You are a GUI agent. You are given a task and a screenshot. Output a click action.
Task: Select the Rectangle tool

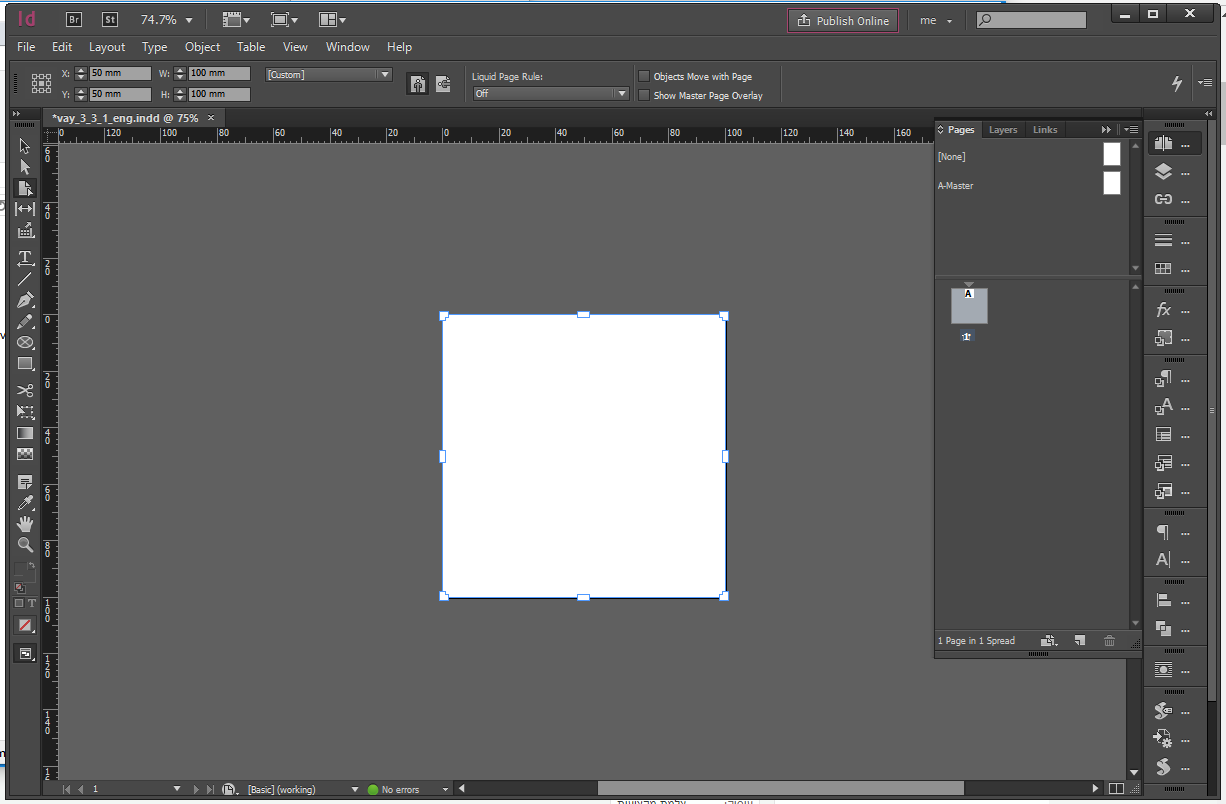[25, 363]
